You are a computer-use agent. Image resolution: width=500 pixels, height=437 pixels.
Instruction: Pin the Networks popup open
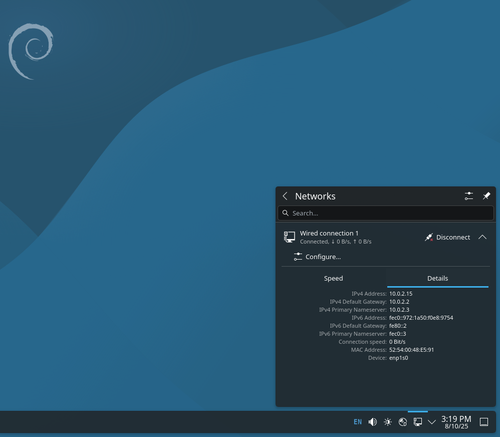pos(486,196)
